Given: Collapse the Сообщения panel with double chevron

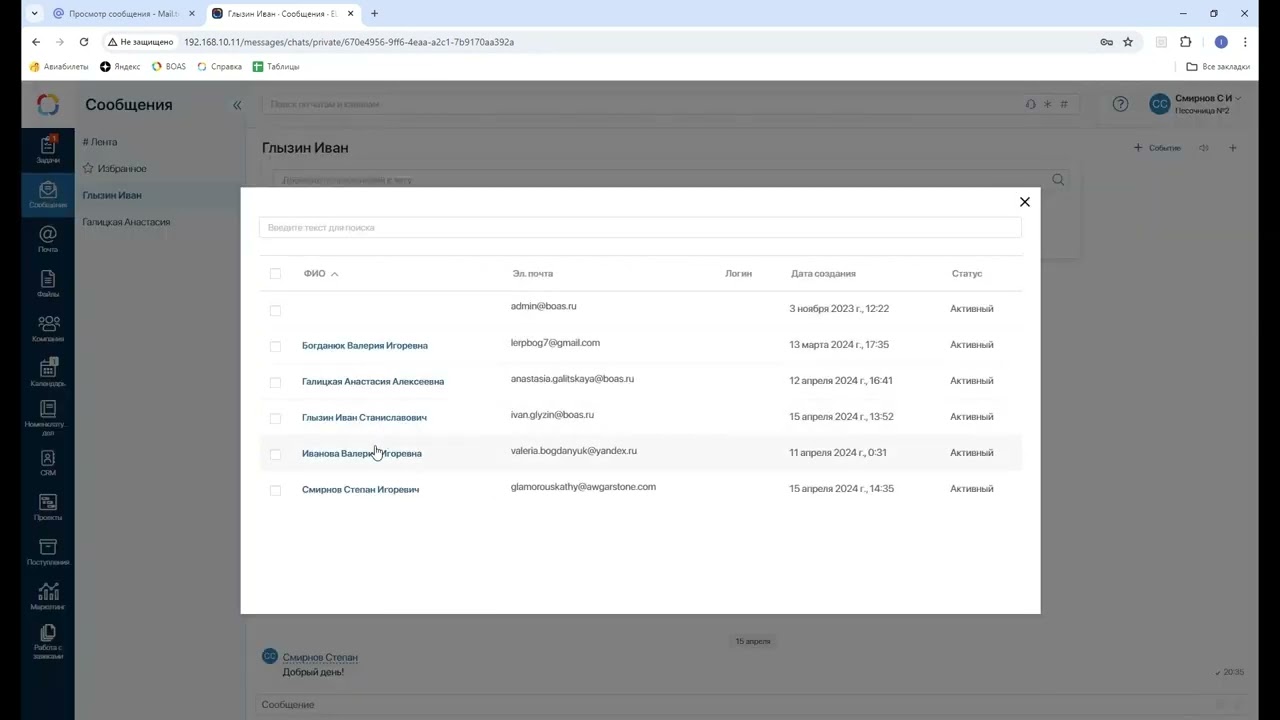Looking at the screenshot, I should (237, 105).
